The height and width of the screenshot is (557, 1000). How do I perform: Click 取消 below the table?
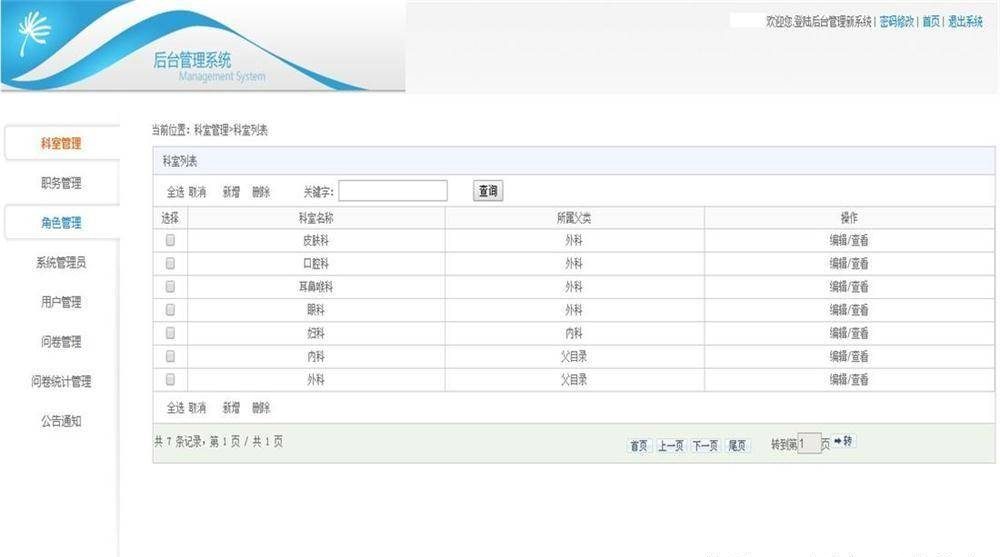[x=197, y=408]
